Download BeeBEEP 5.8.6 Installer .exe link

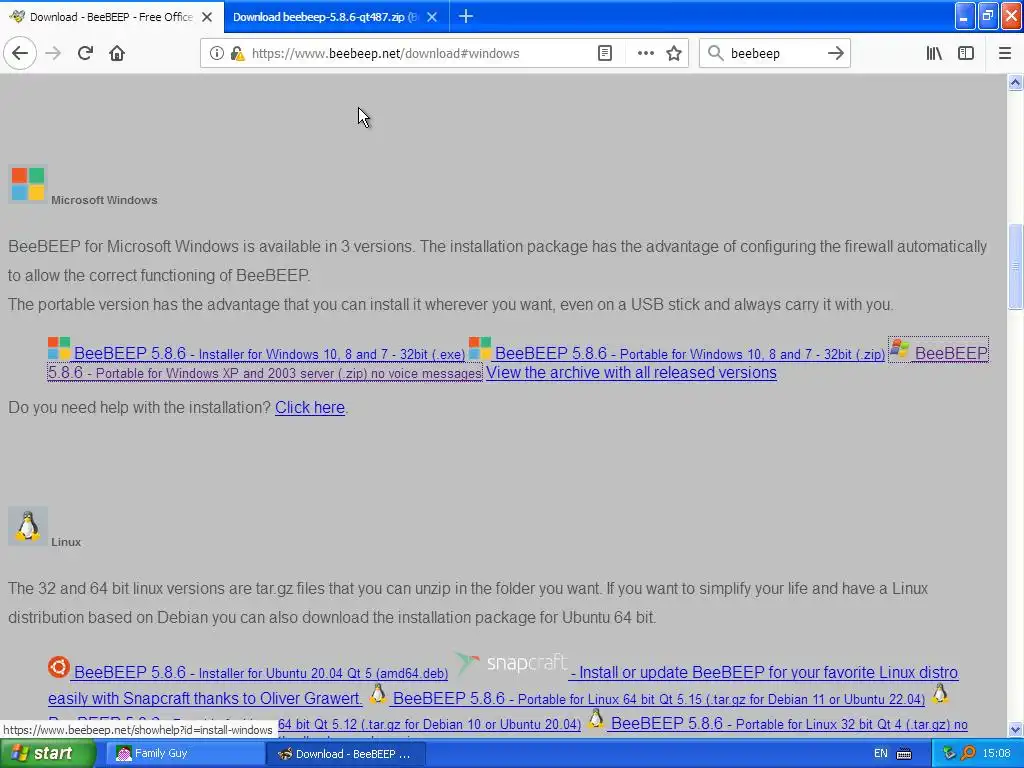(x=256, y=353)
